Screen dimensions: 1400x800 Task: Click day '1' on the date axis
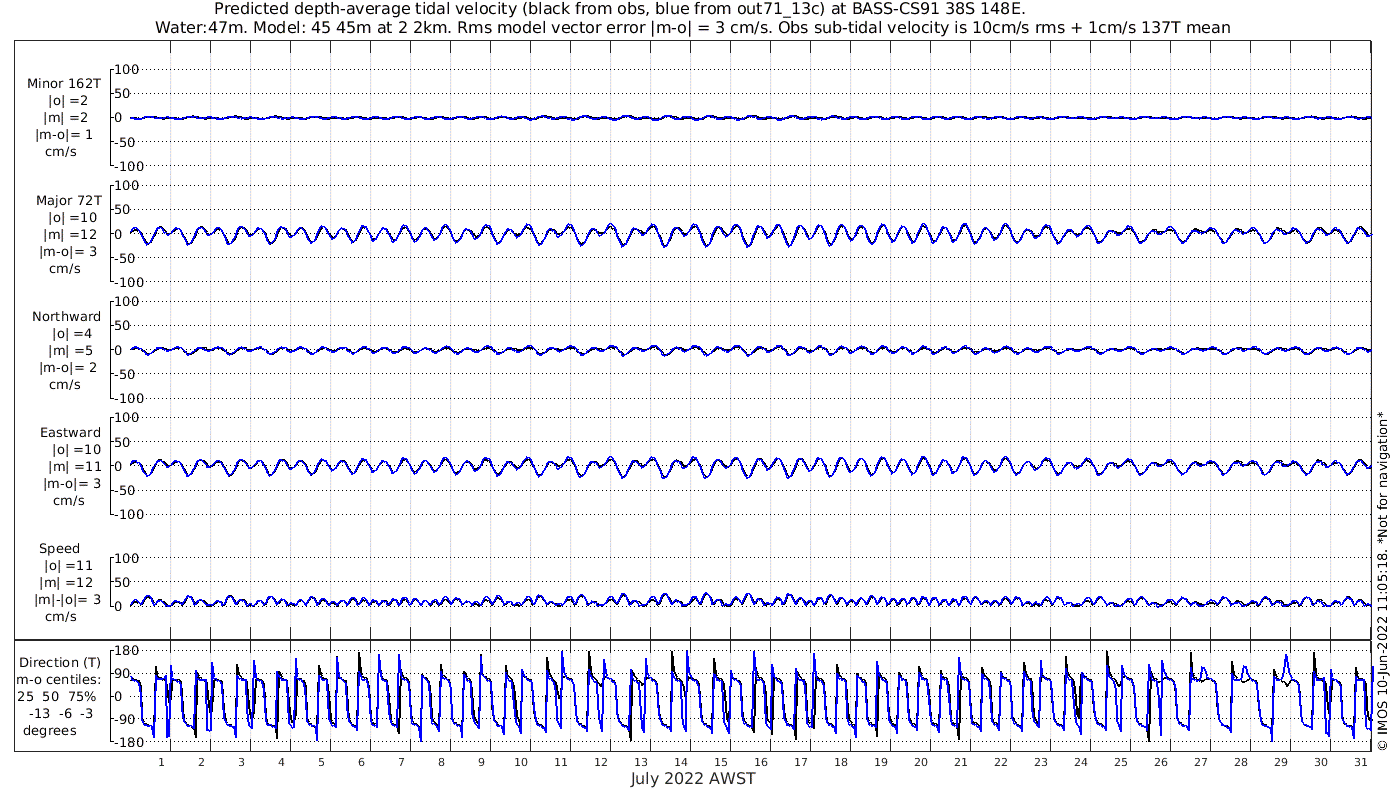(161, 762)
